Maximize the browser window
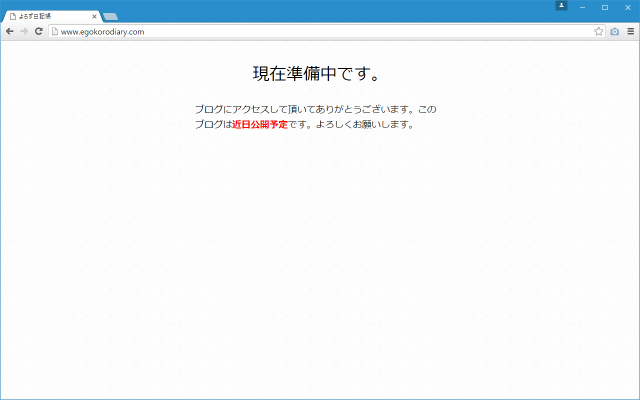Viewport: 640px width, 400px height. pos(605,7)
